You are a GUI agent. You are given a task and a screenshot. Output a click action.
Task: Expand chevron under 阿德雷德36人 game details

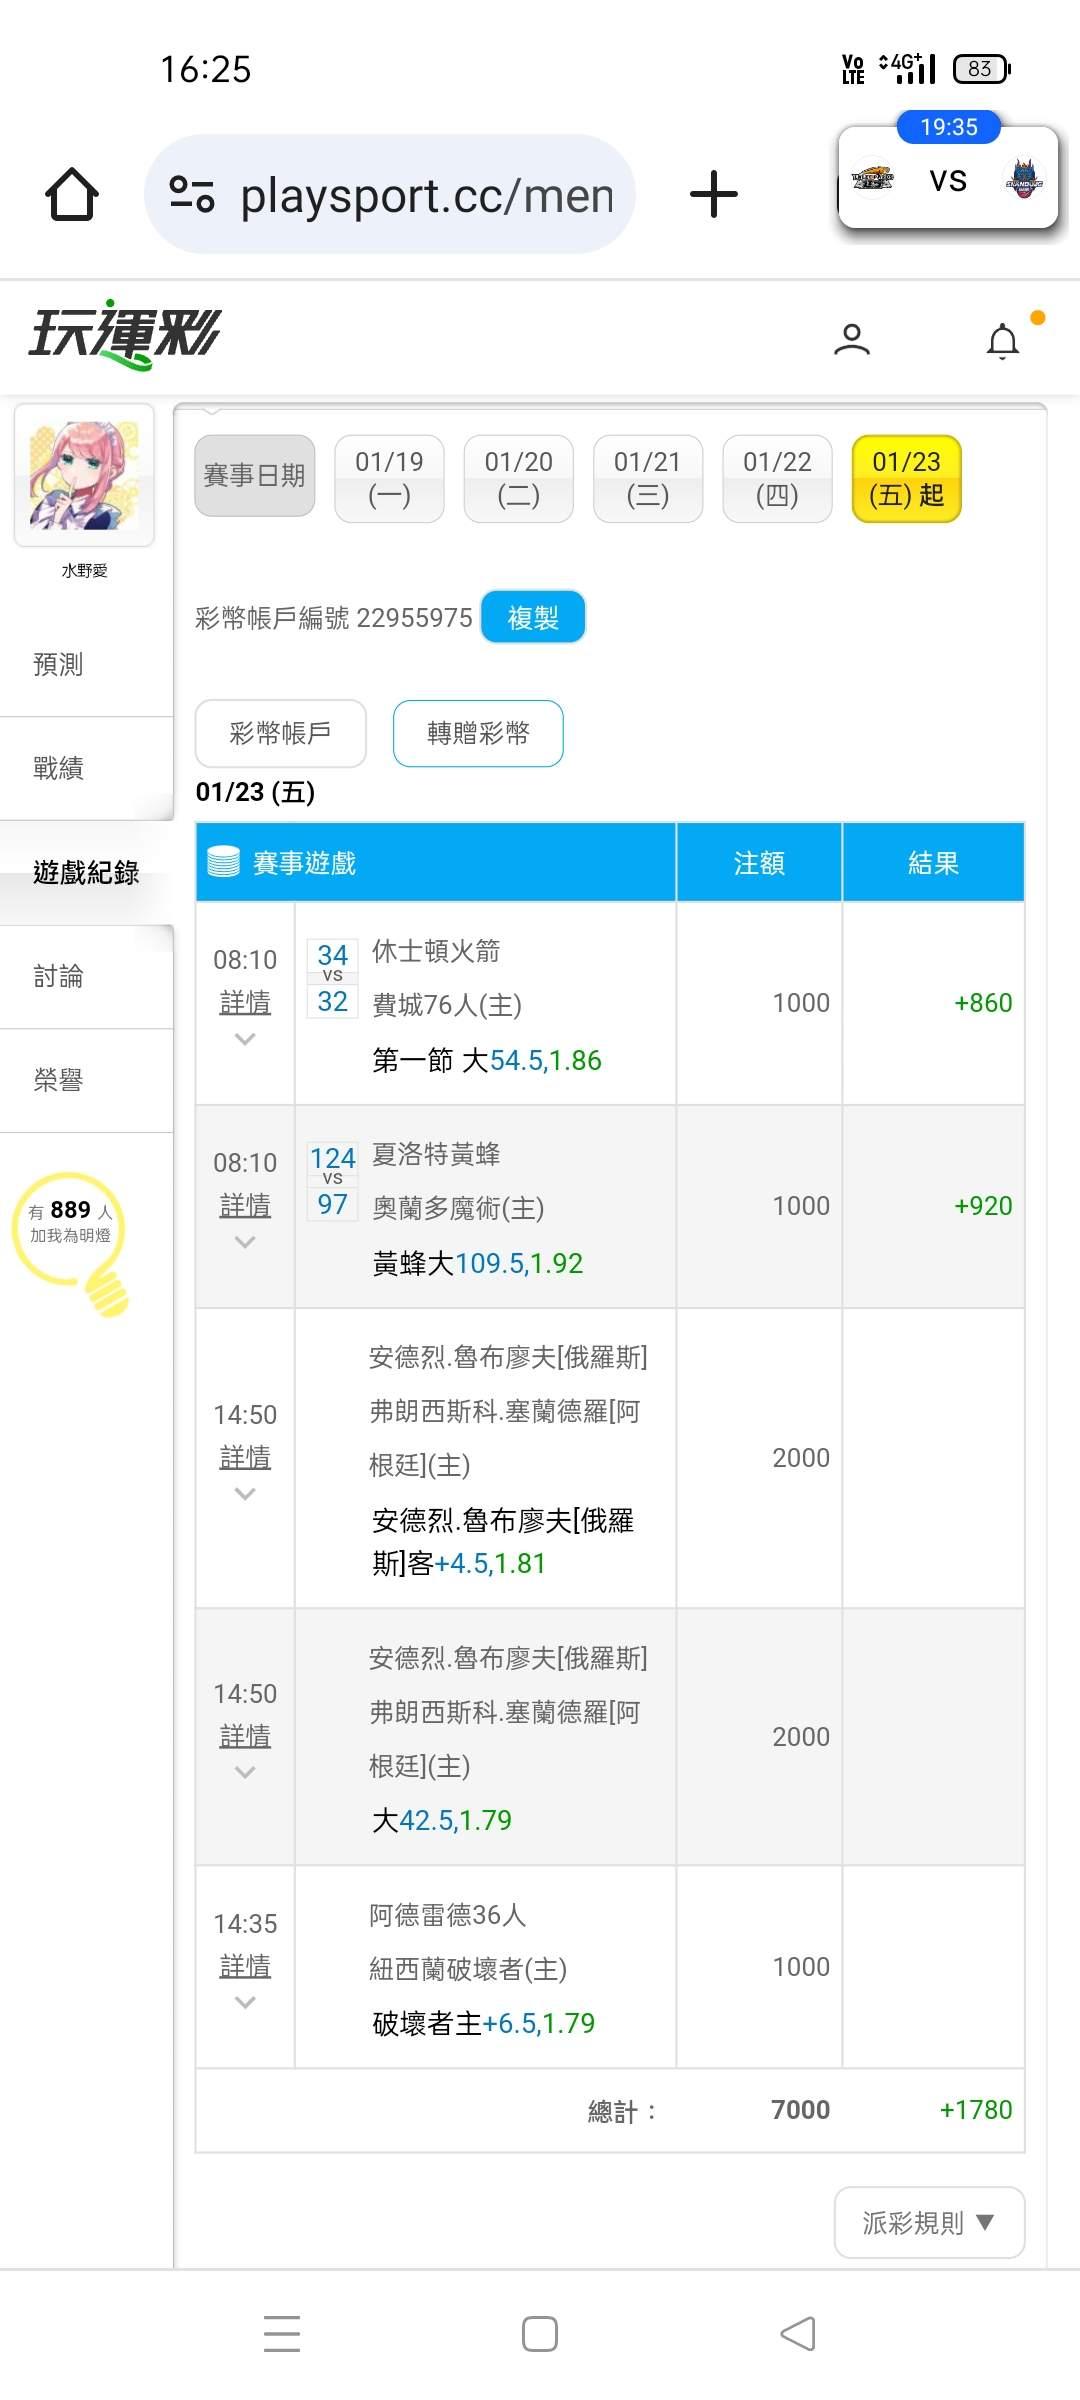click(x=245, y=2003)
